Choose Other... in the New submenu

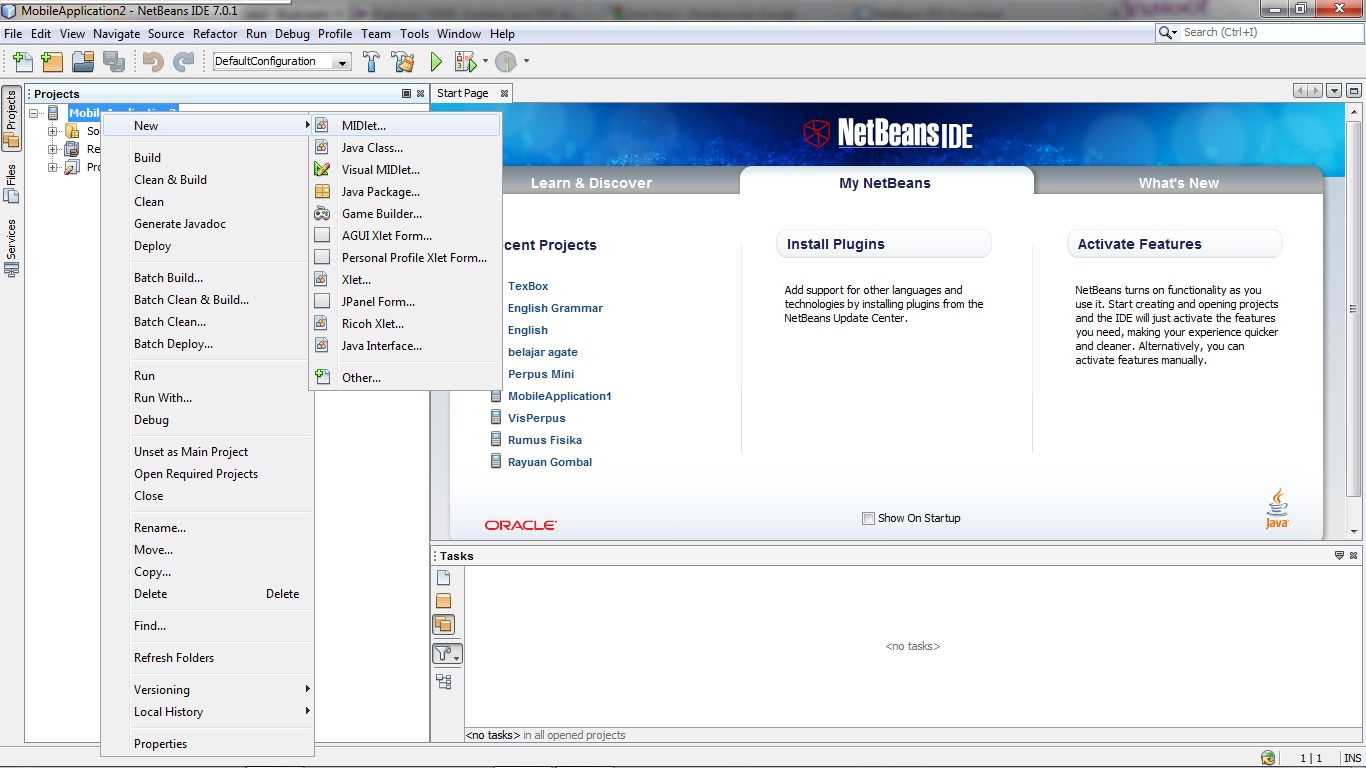pos(405,378)
